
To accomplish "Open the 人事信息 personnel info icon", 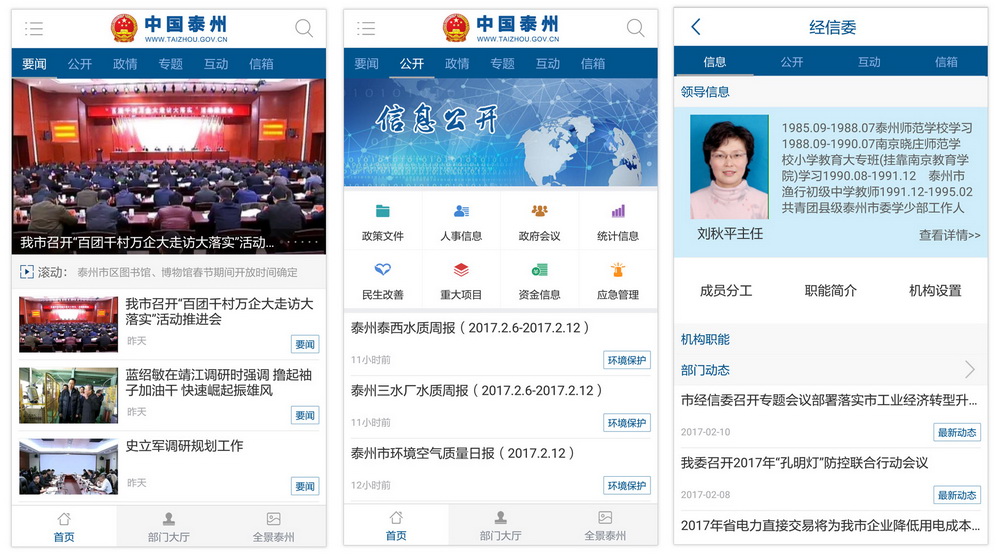I will 461,212.
